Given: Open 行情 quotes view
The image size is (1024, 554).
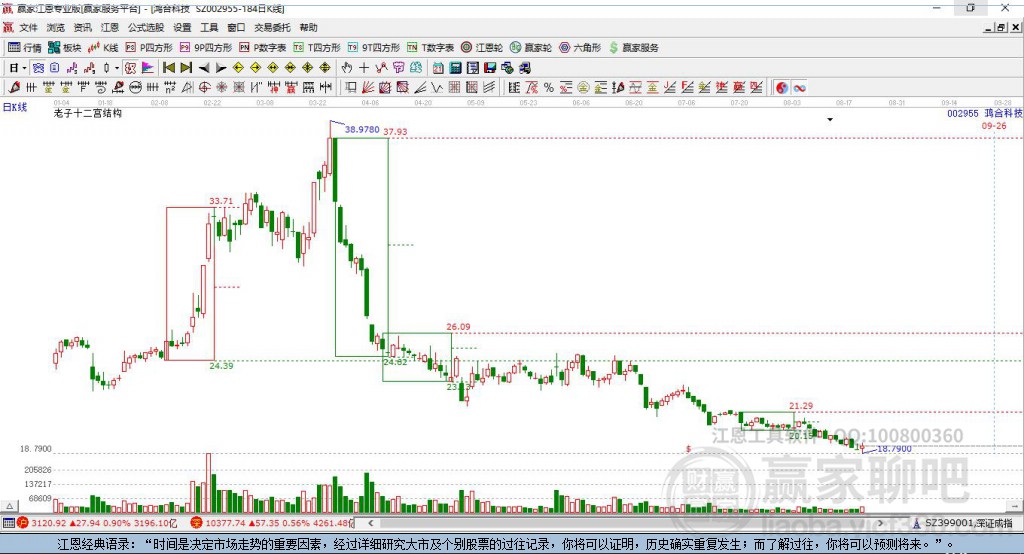Looking at the screenshot, I should click(x=24, y=48).
